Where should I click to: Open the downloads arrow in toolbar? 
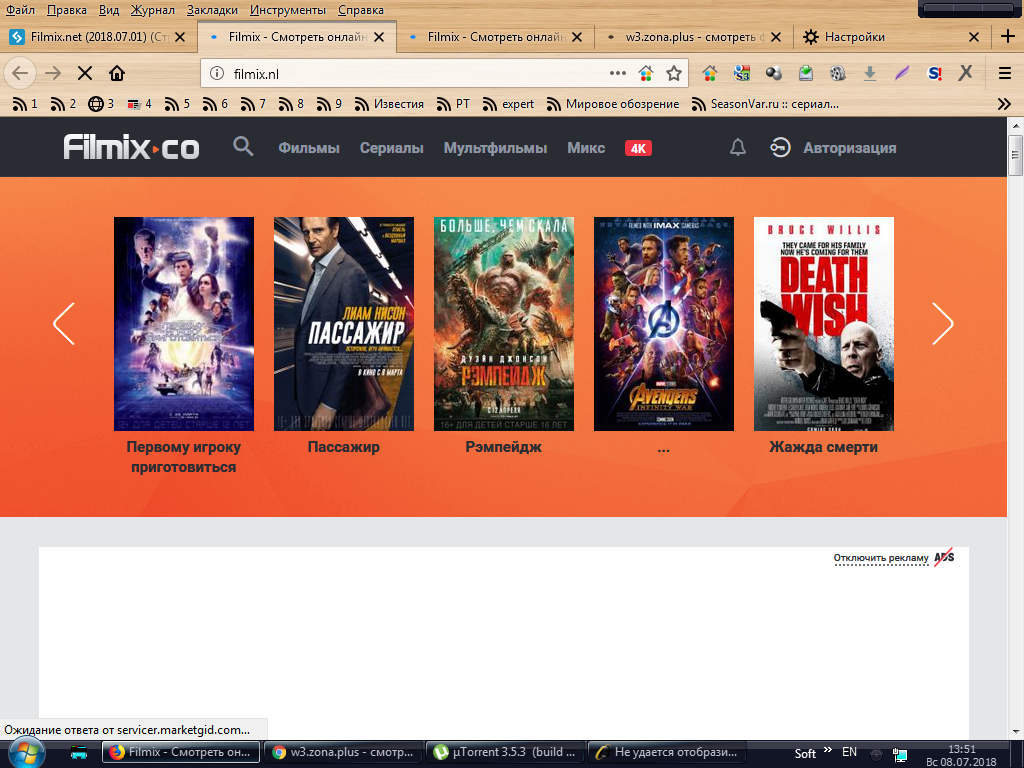tap(870, 73)
